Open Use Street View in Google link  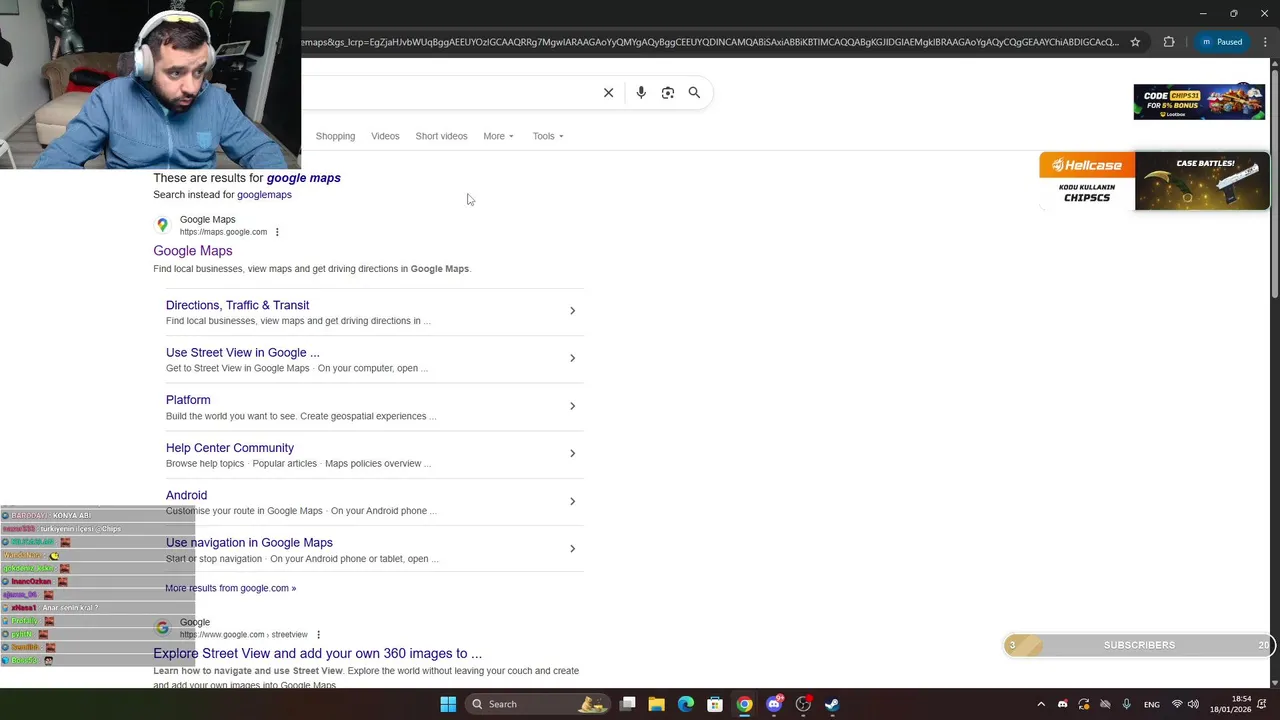(x=243, y=353)
